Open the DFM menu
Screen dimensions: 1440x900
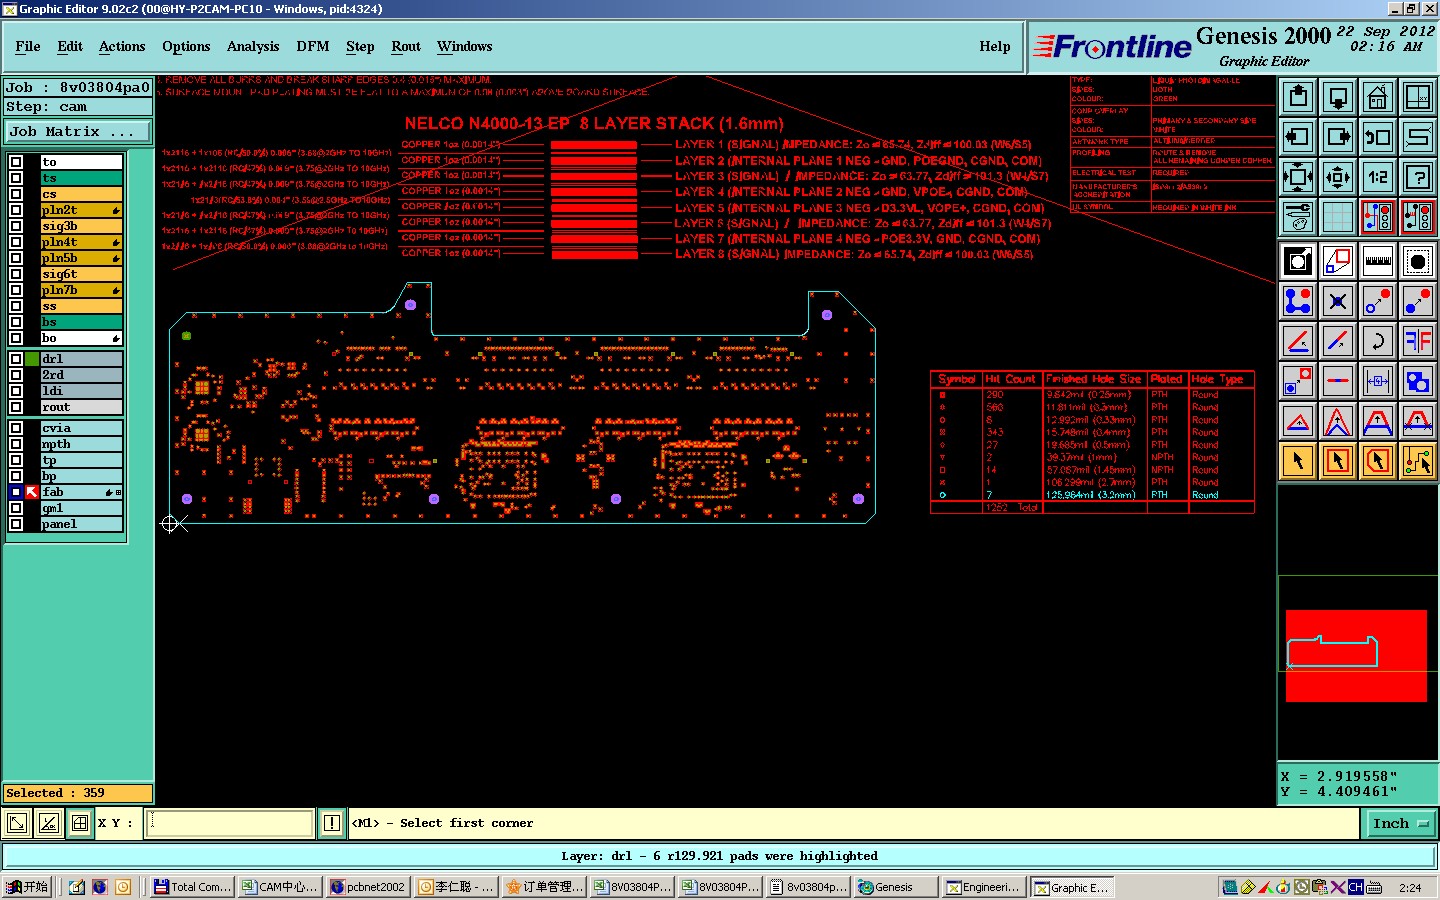(313, 46)
